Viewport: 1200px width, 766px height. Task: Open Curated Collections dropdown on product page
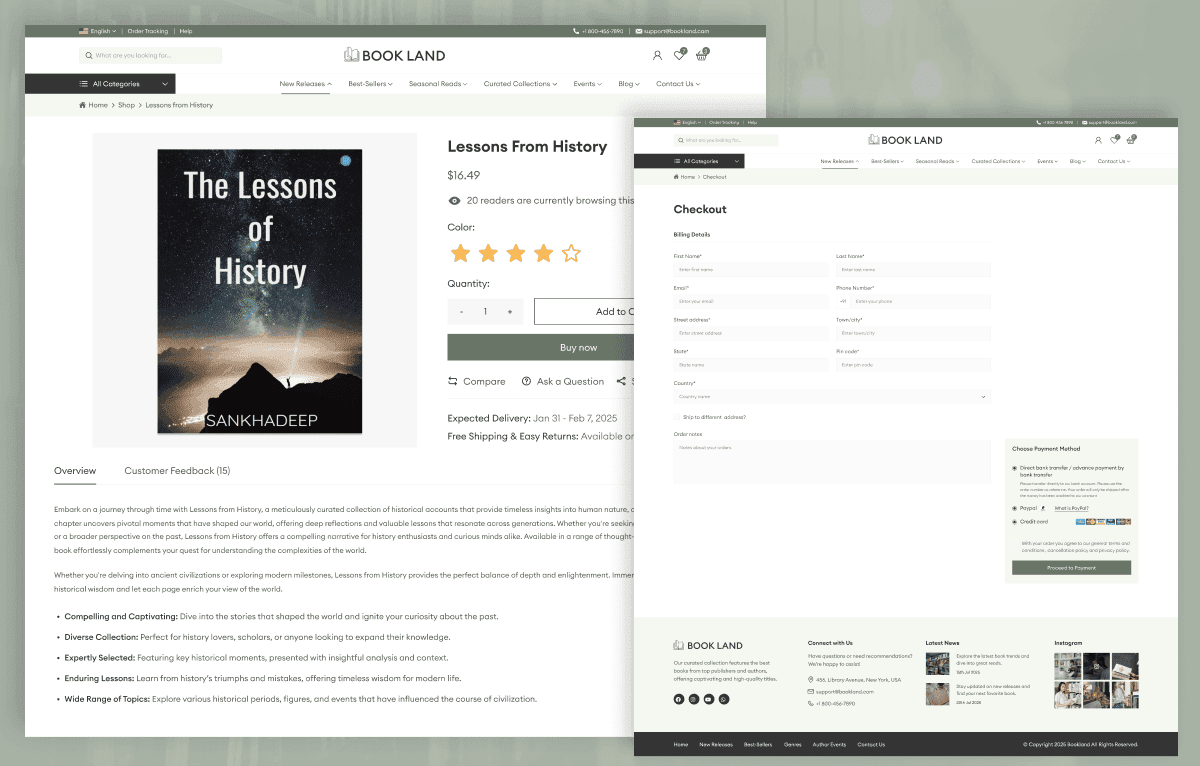tap(520, 84)
